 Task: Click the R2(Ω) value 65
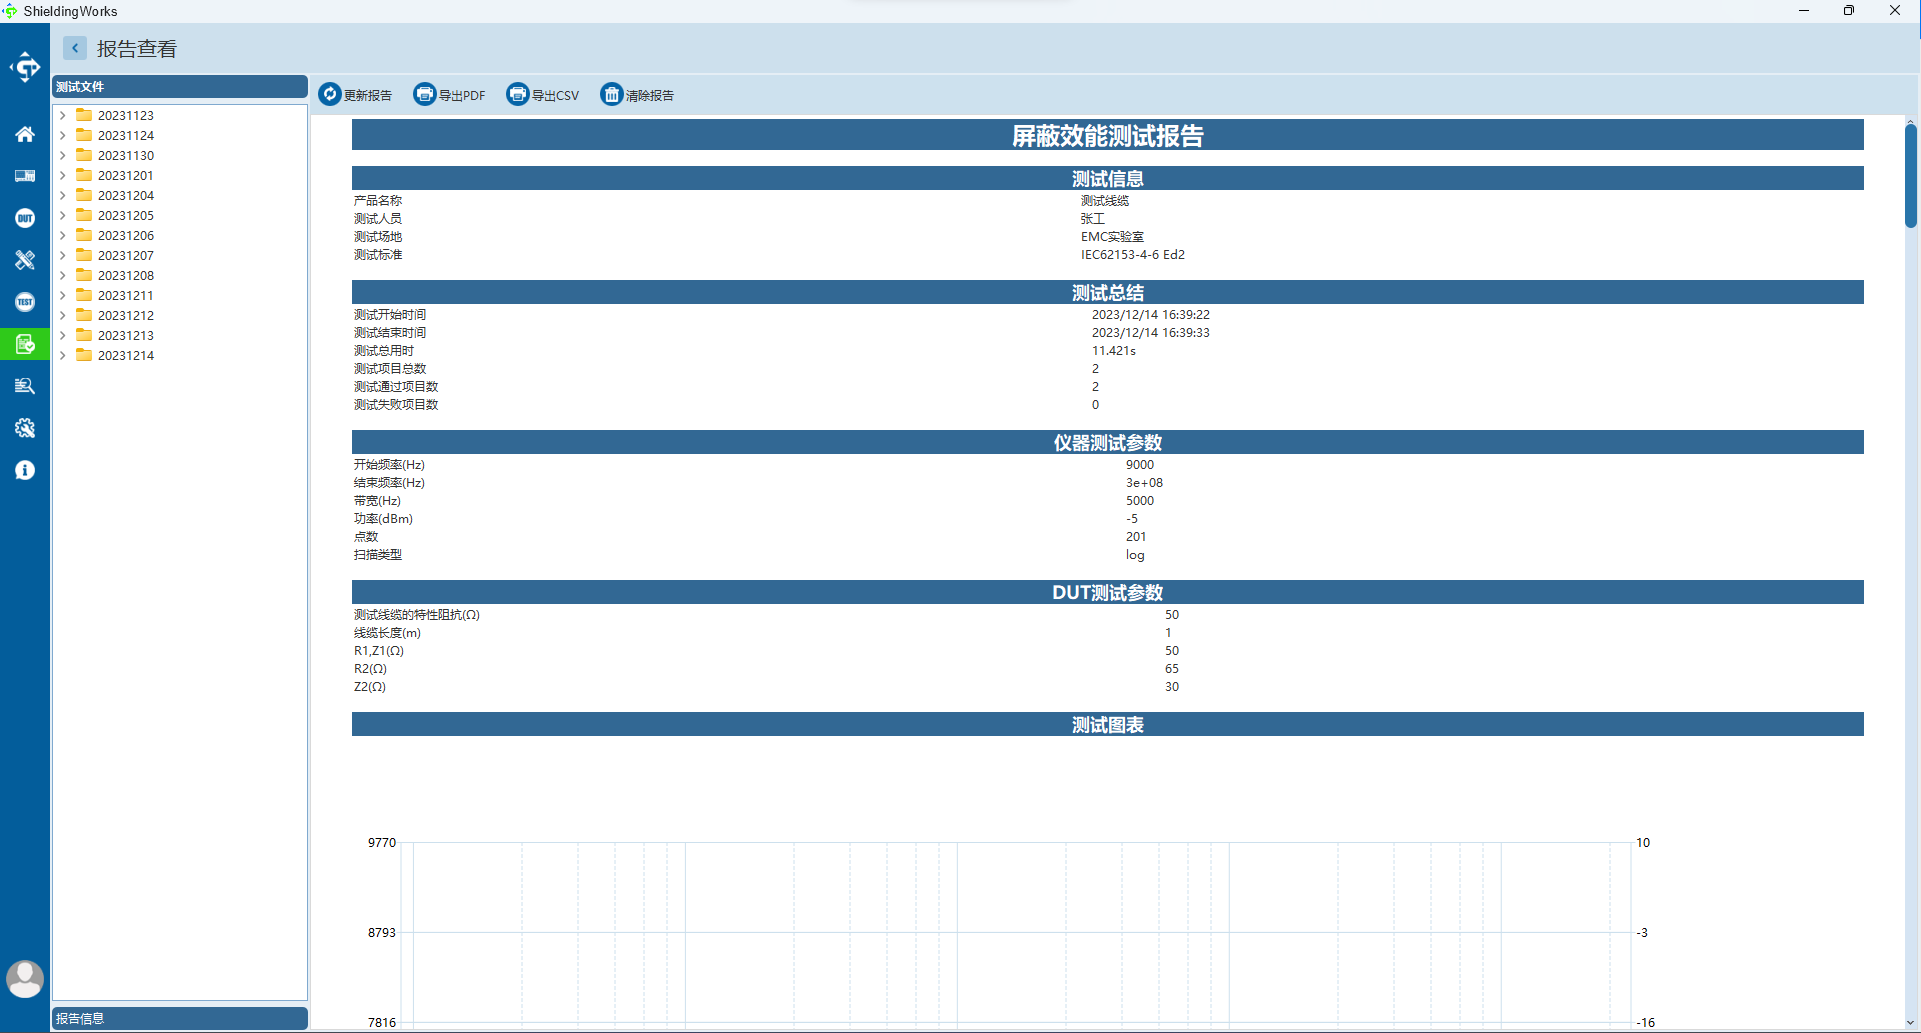pyautogui.click(x=1171, y=669)
